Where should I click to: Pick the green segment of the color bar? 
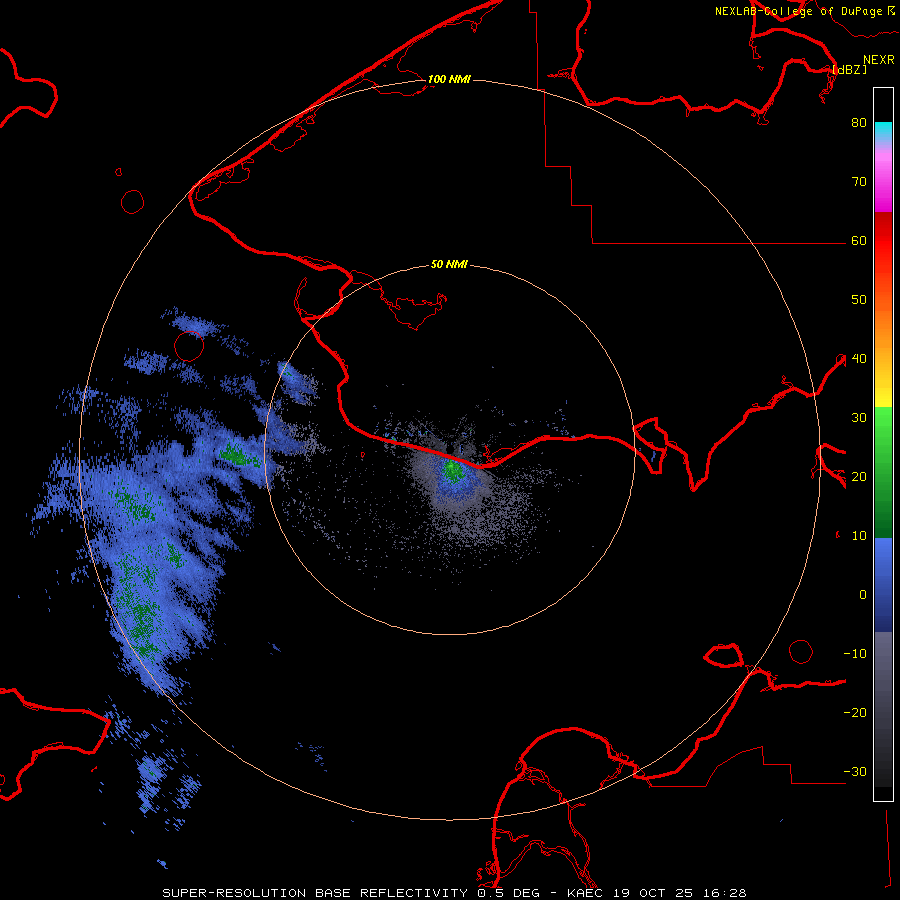pyautogui.click(x=883, y=472)
